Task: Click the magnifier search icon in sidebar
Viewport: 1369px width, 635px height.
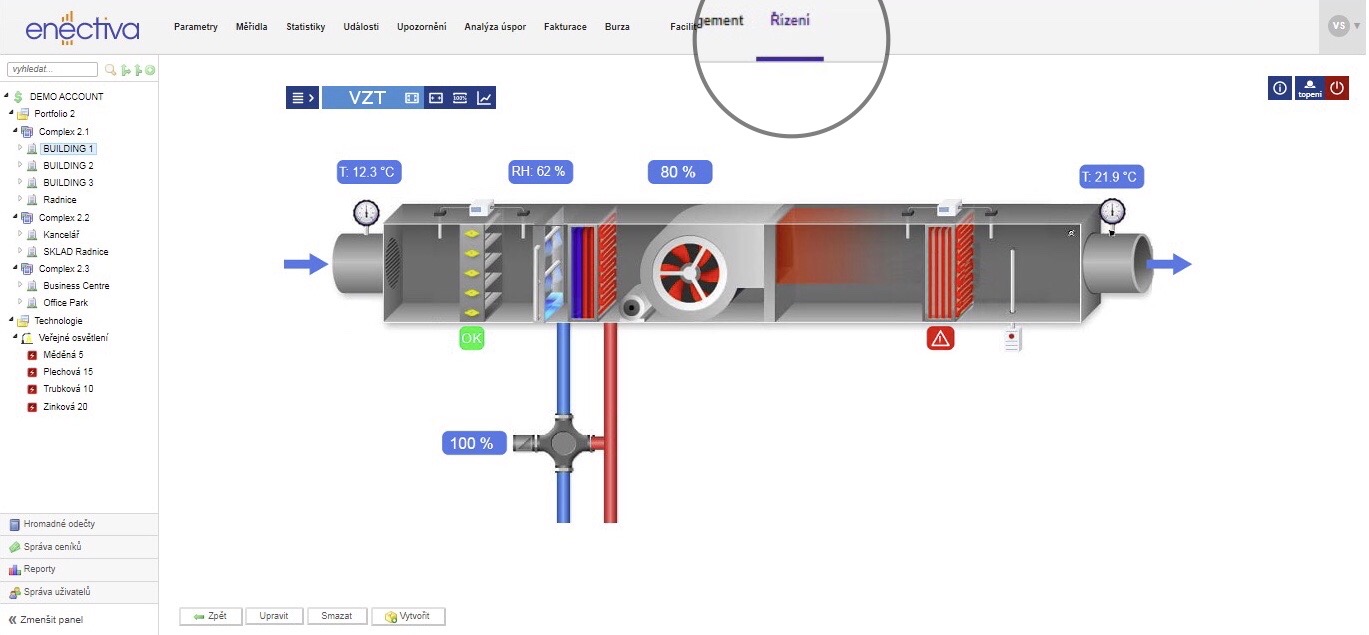Action: click(110, 70)
